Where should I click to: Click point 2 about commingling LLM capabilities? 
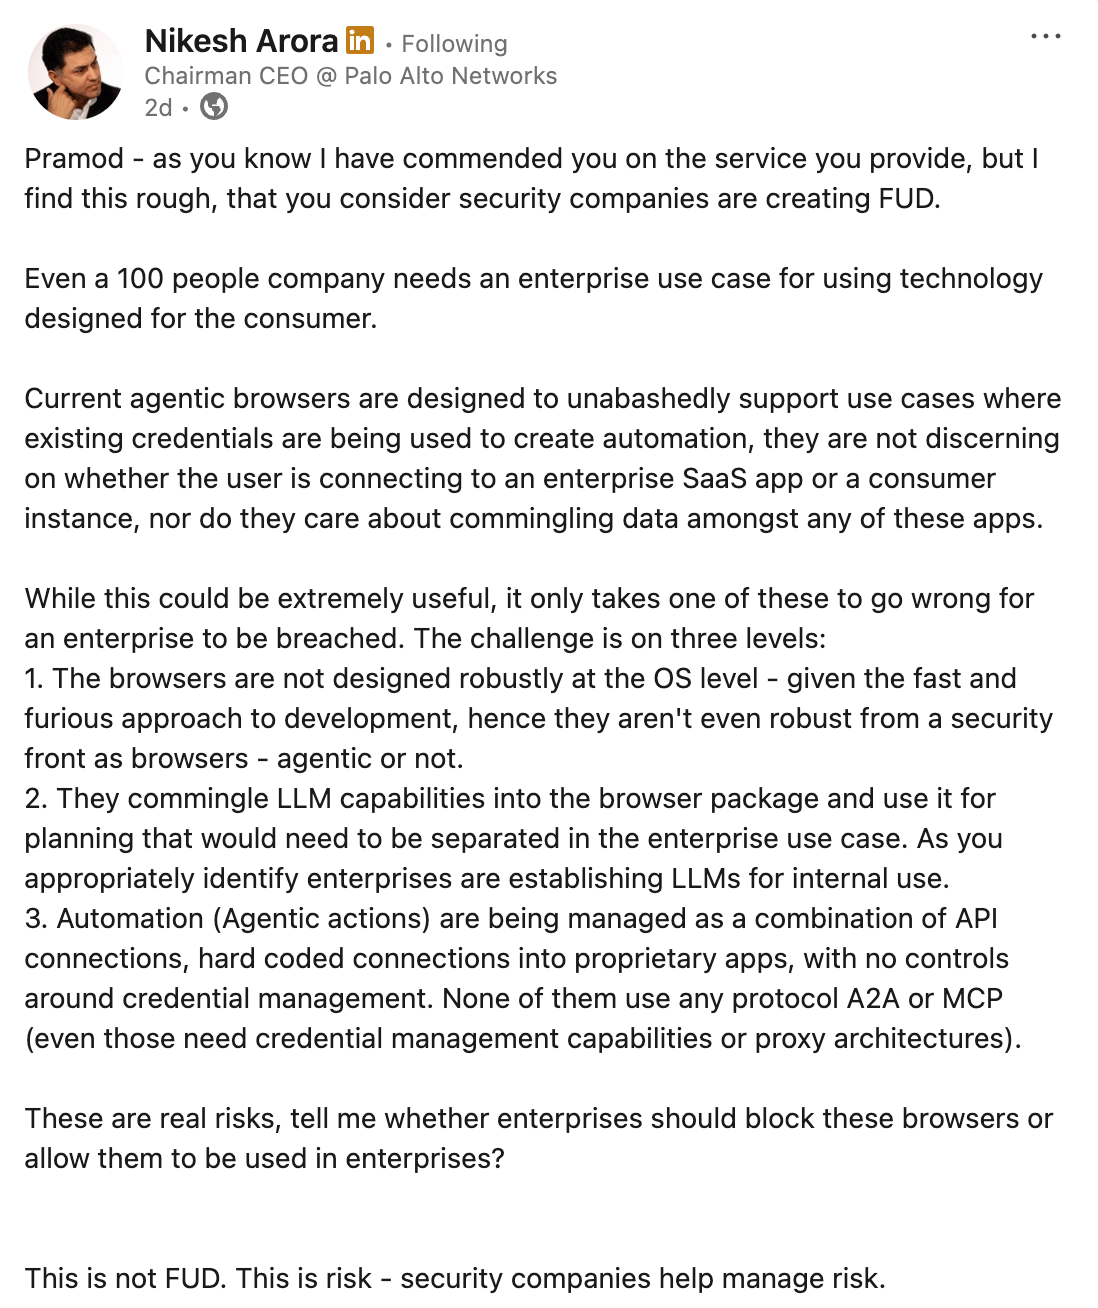(x=513, y=838)
